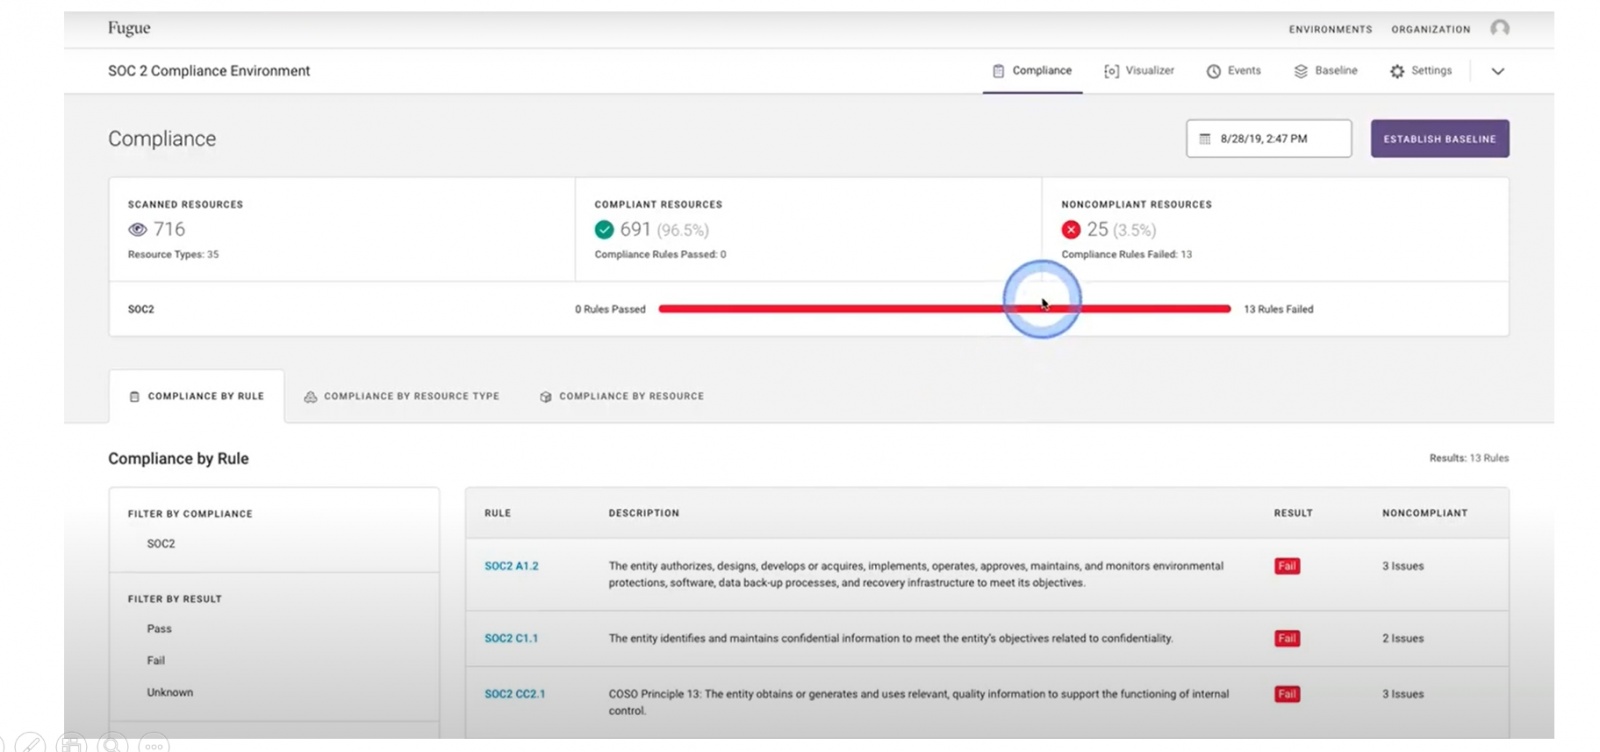Filter rules by Fail result
The height and width of the screenshot is (752, 1600).
click(156, 660)
